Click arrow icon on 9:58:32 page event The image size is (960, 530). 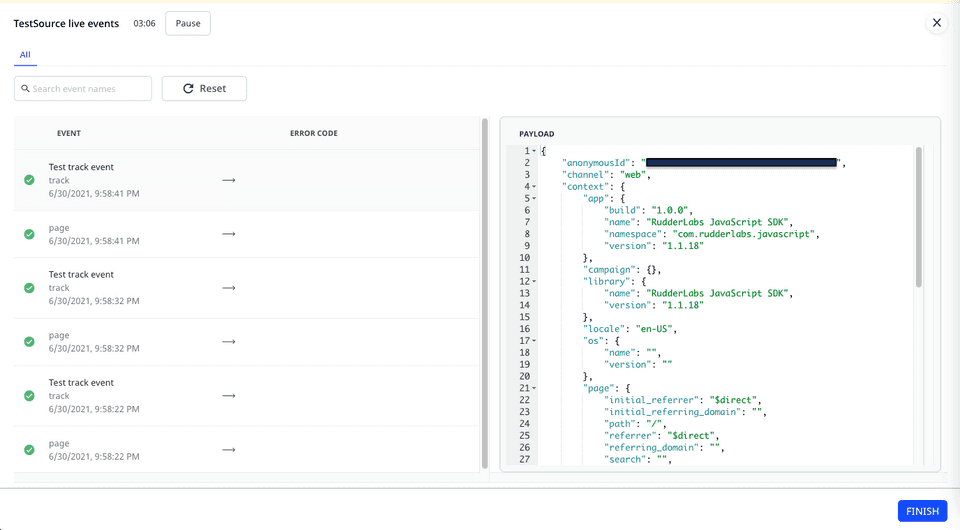(228, 342)
